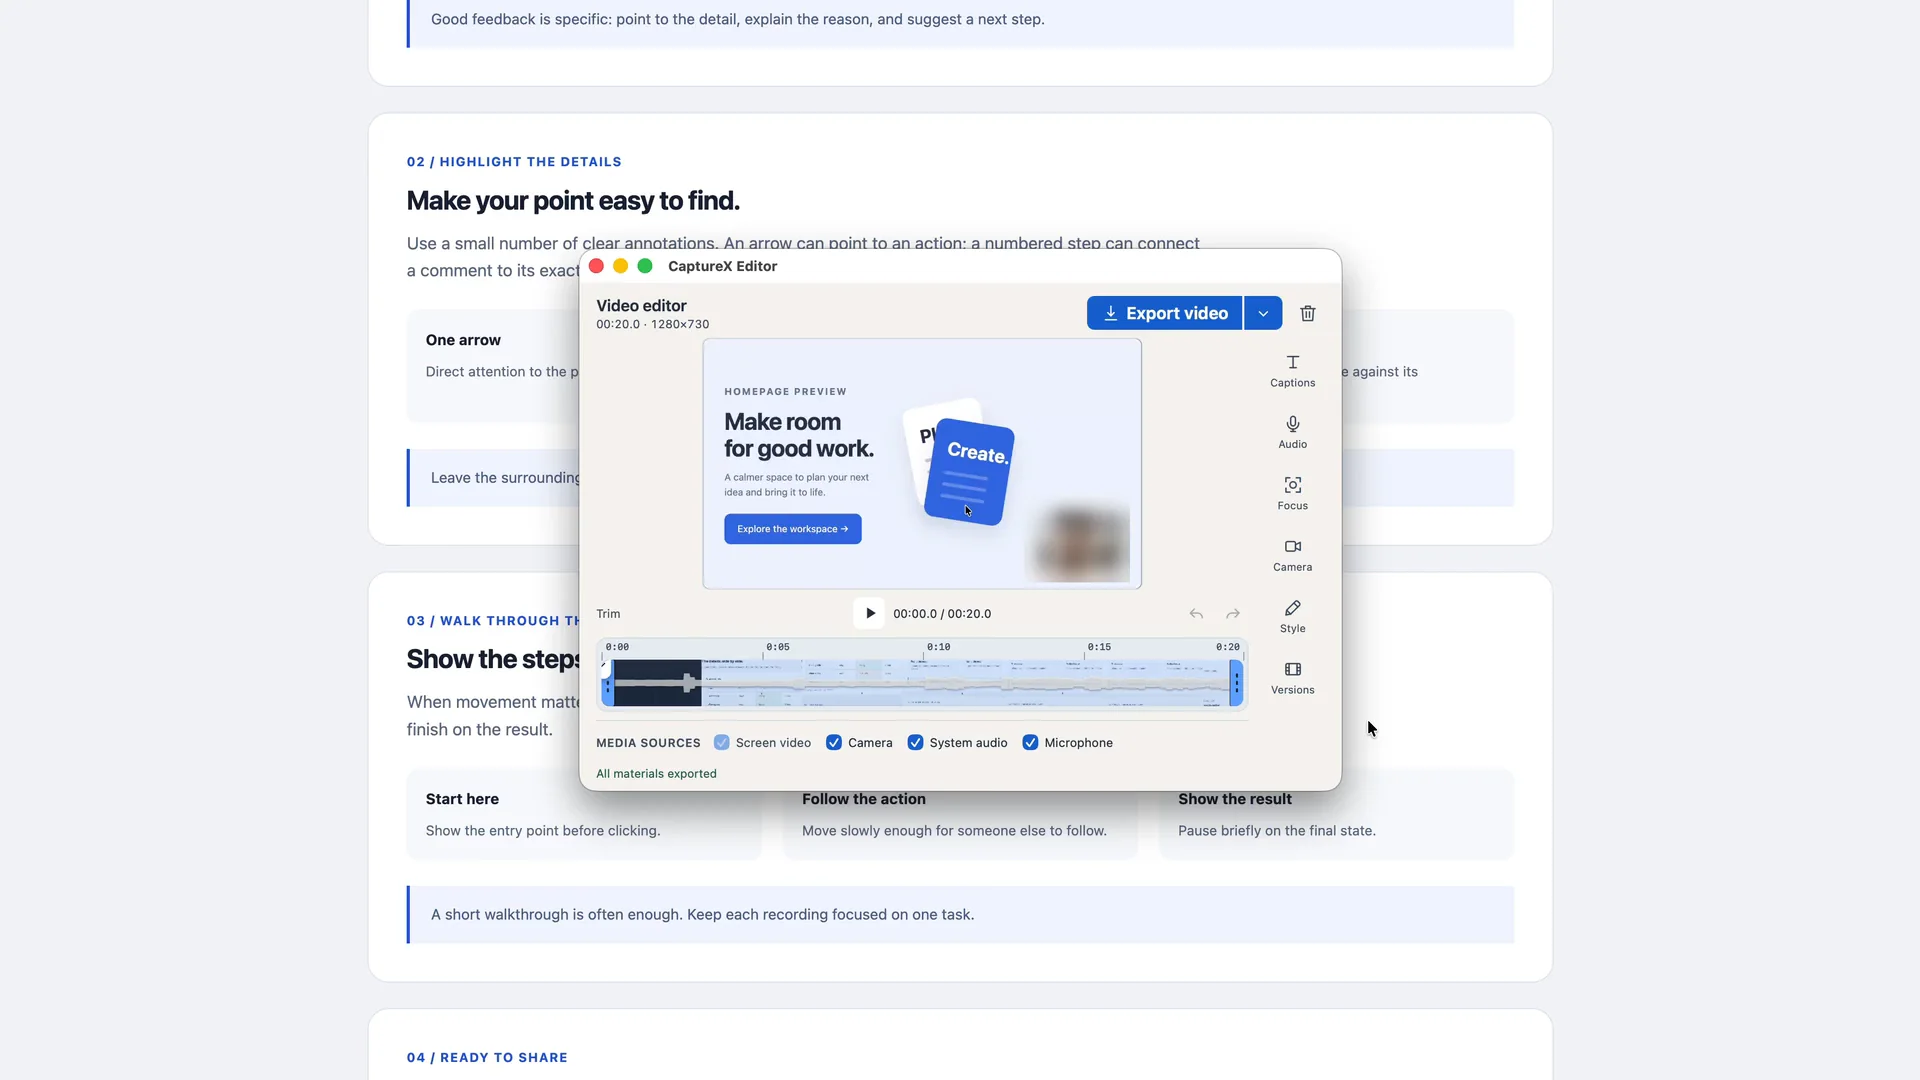1920x1080 pixels.
Task: Click the '04 / READY TO SHARE' section label
Action: click(487, 1058)
